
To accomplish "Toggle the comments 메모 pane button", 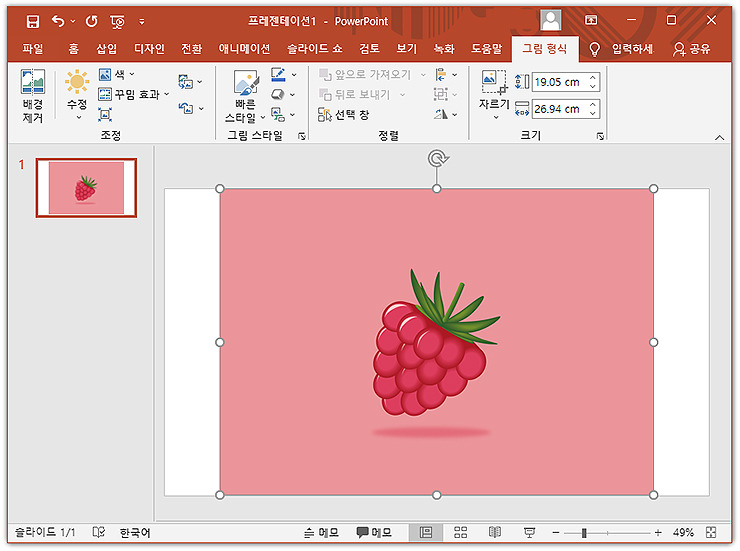I will click(374, 533).
